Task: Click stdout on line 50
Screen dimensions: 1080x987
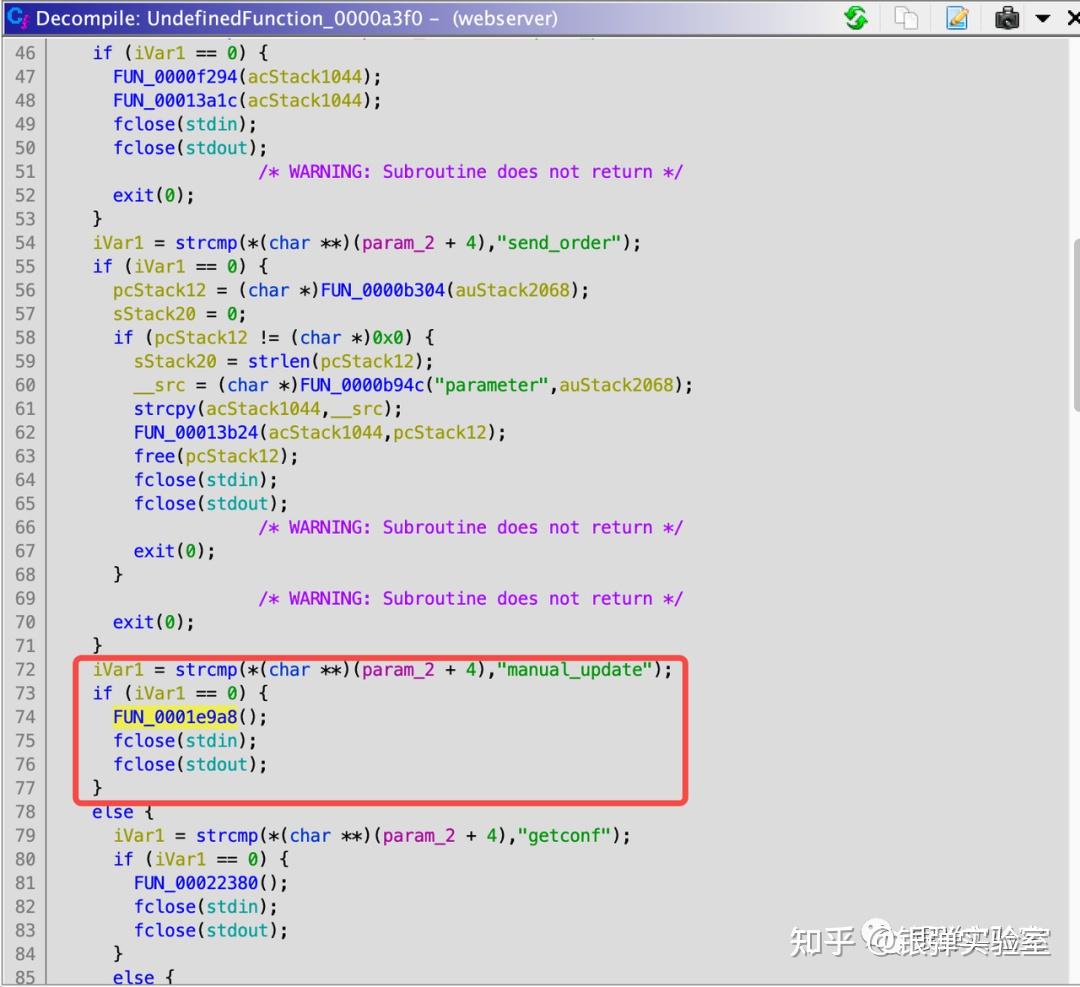Action: point(216,148)
